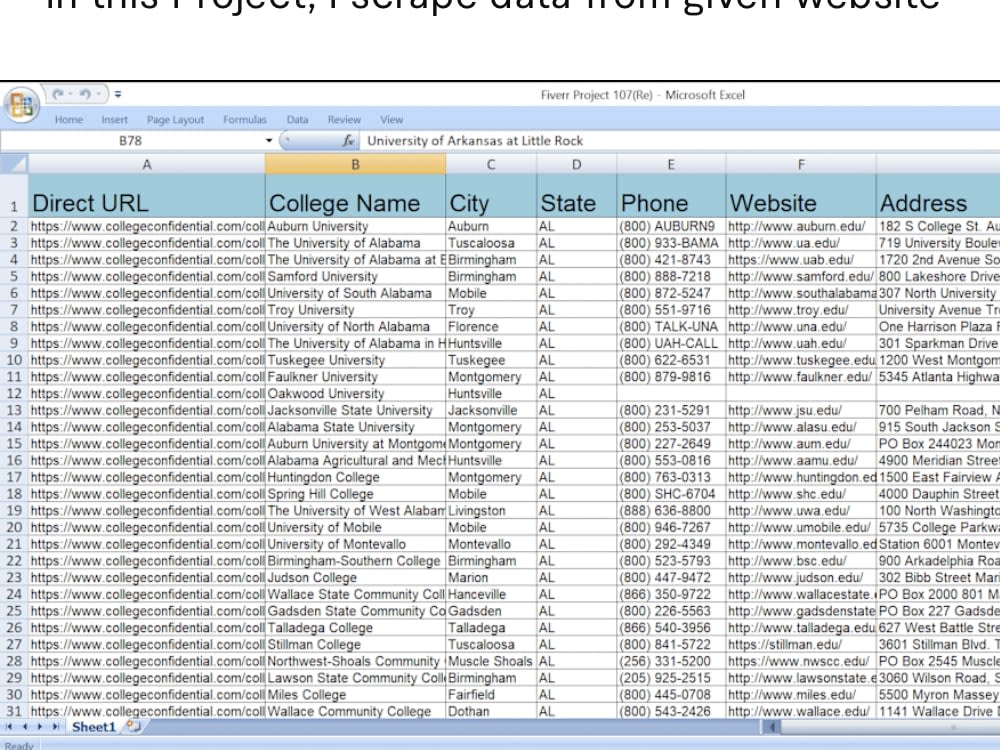Switch to the View tab

point(392,119)
